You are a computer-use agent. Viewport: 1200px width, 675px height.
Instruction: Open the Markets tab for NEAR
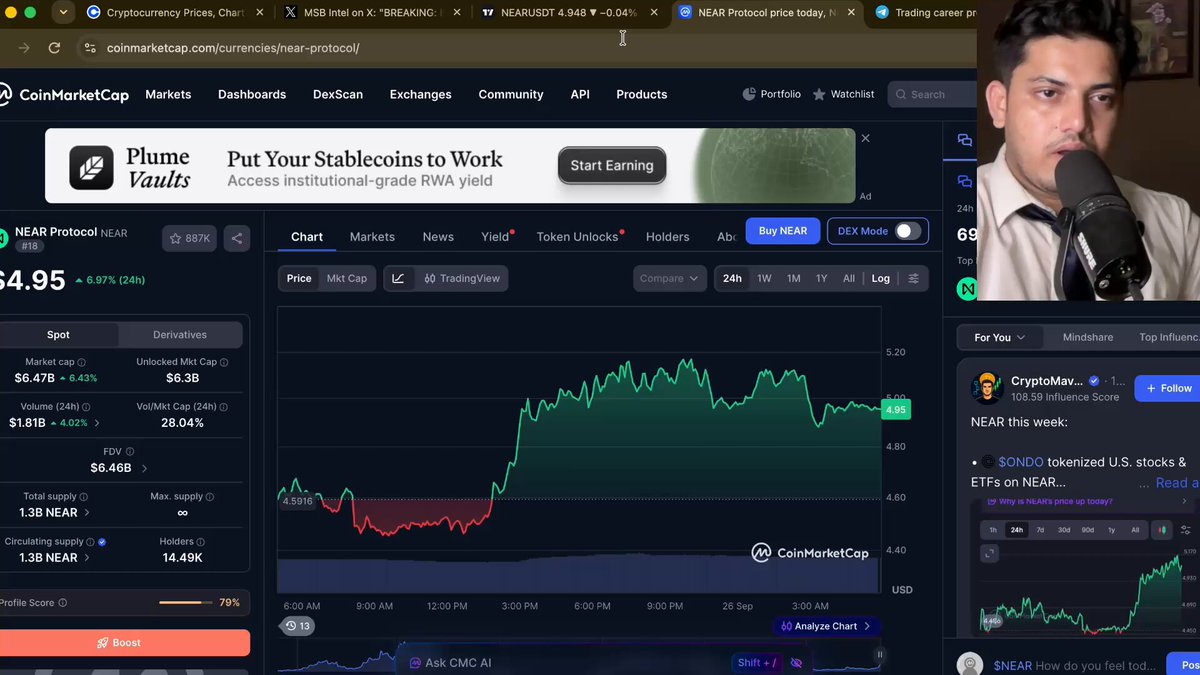pyautogui.click(x=372, y=237)
